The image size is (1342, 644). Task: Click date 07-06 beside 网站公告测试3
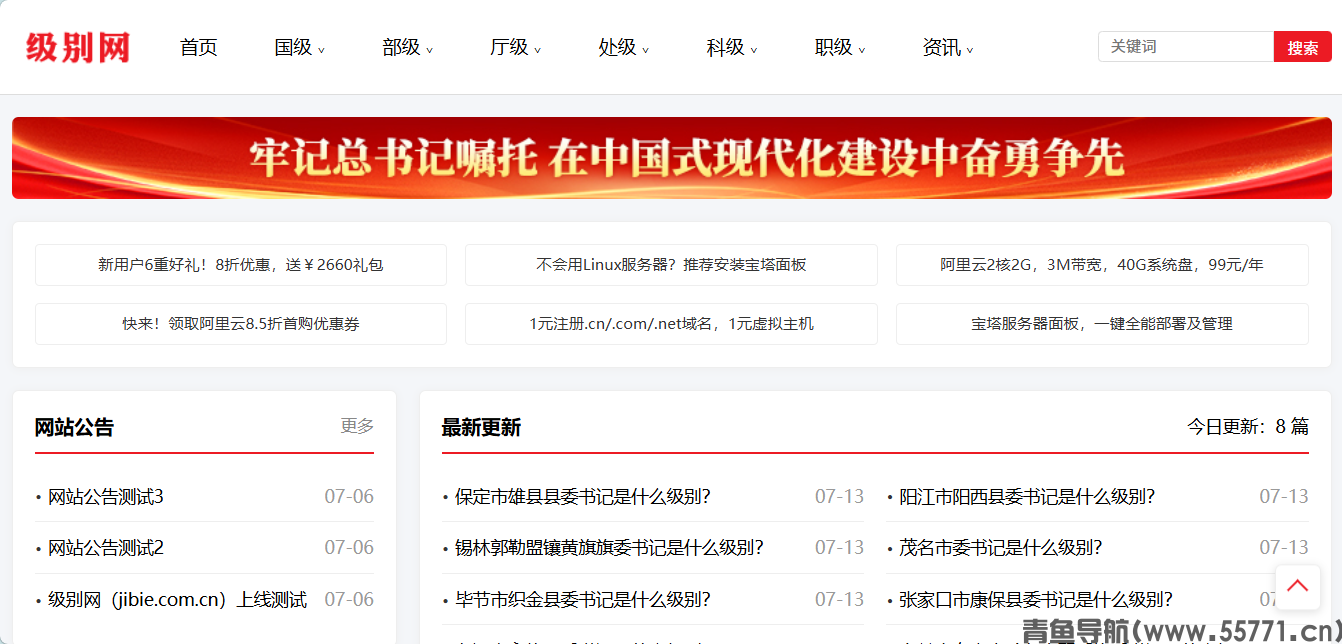click(x=349, y=497)
